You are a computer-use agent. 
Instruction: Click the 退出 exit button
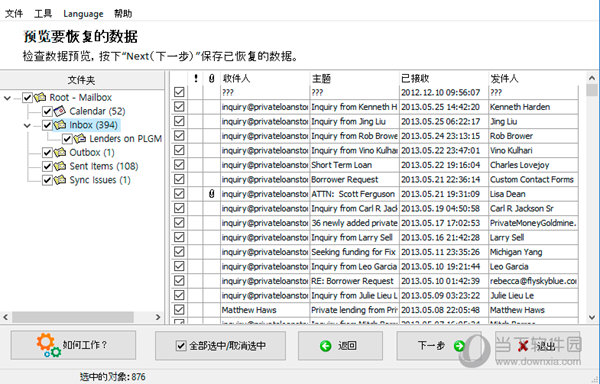pos(537,346)
